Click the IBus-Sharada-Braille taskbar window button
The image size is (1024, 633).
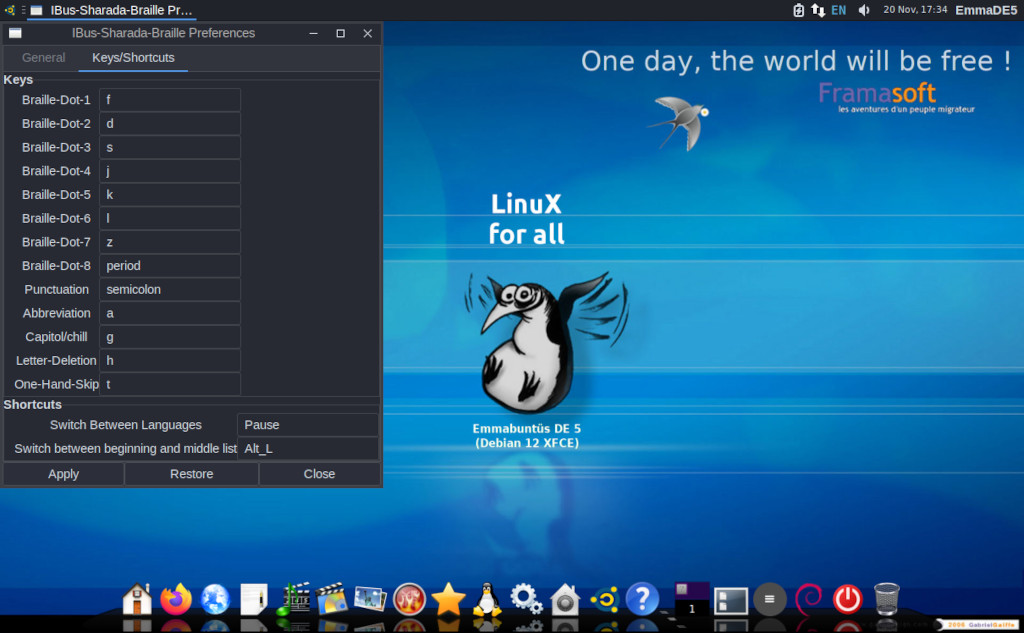[111, 10]
